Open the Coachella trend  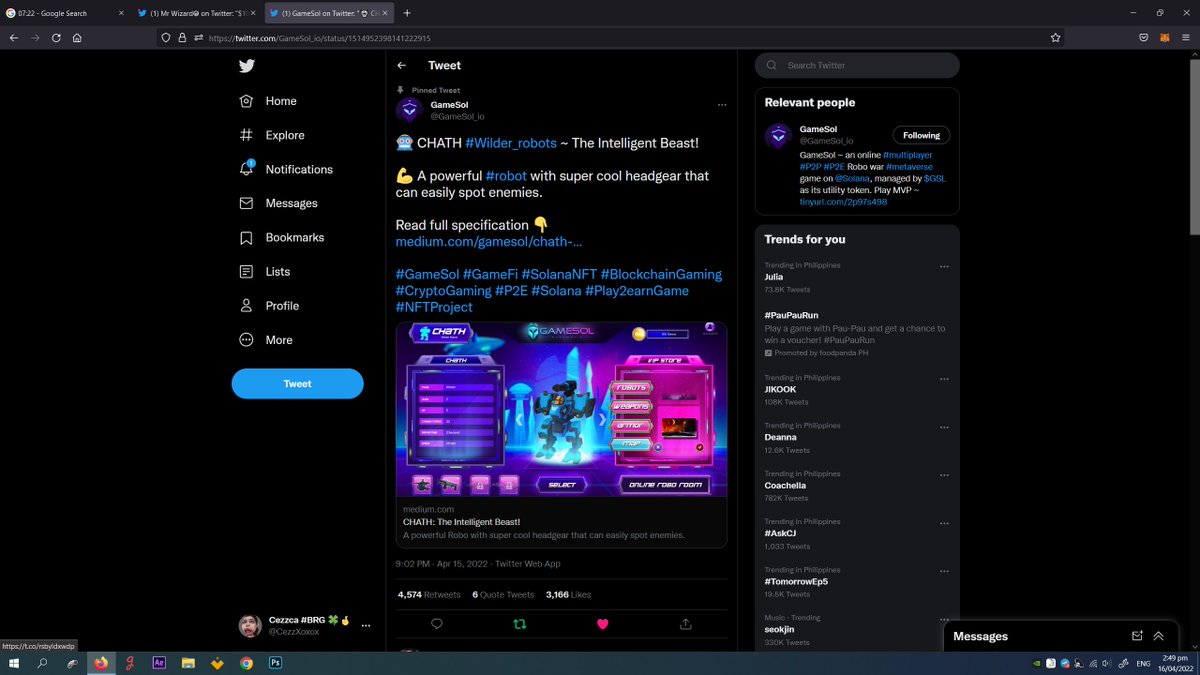857,486
